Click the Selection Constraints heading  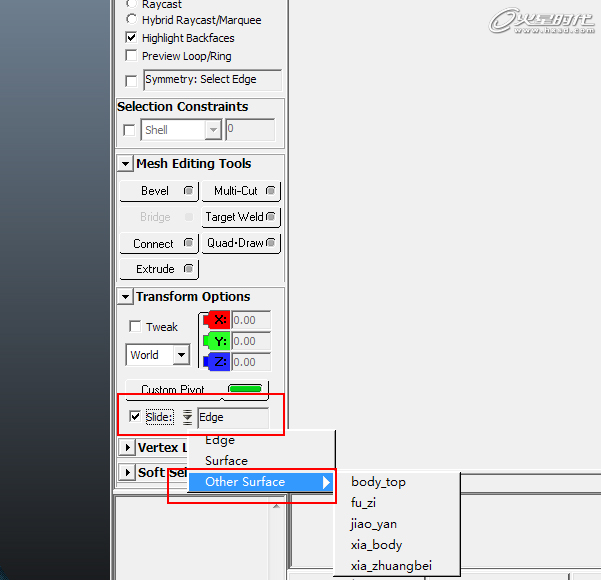coord(182,107)
